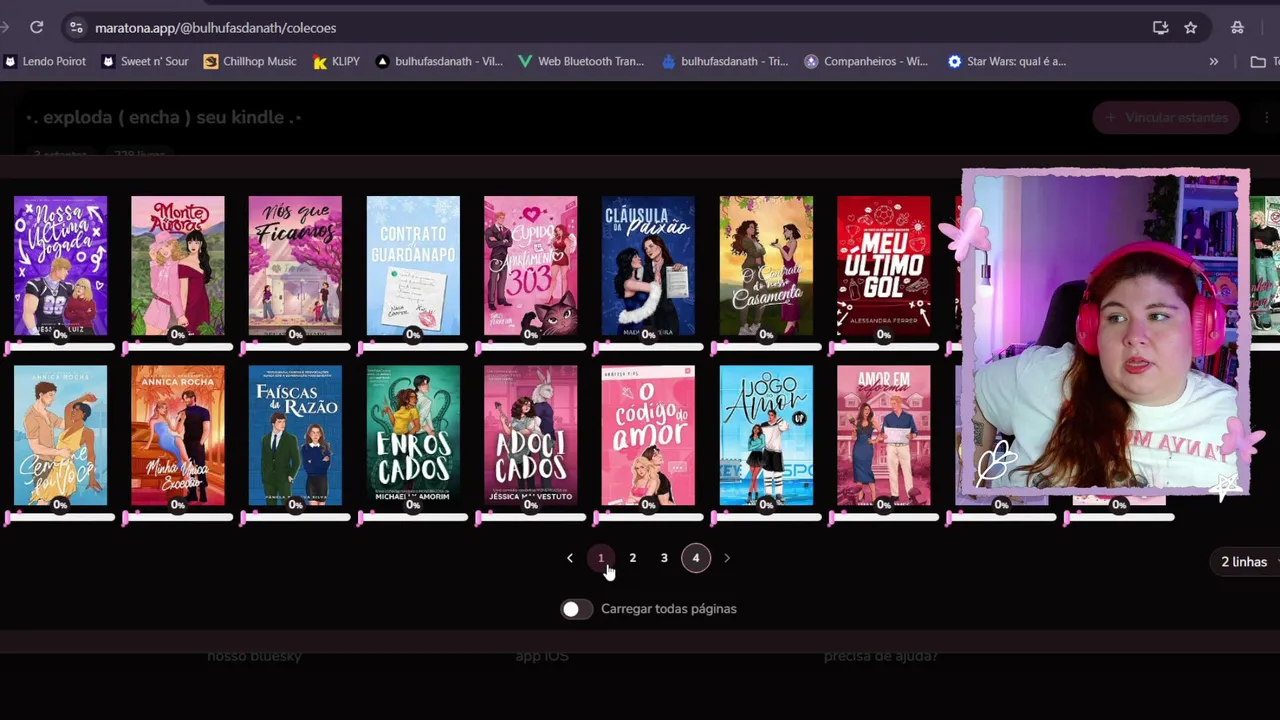The image size is (1280, 720).
Task: Open the bulhufasdanath - Tri... bookmark
Action: point(725,61)
